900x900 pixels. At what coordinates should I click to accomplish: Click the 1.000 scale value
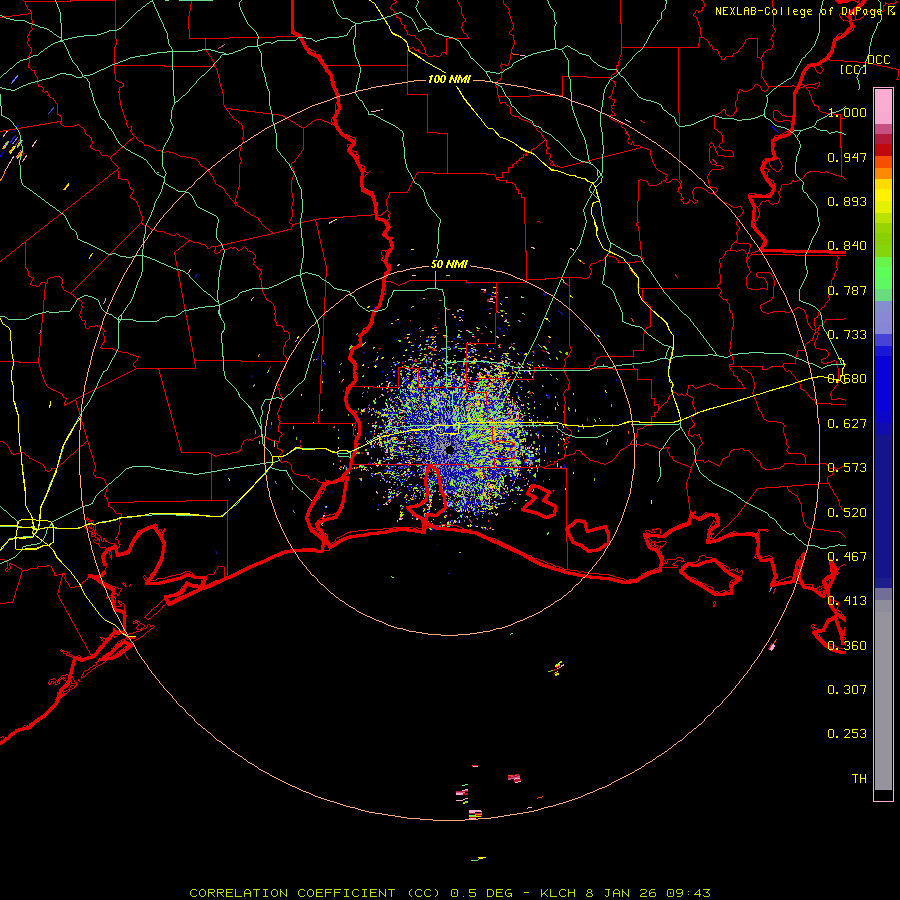point(847,112)
